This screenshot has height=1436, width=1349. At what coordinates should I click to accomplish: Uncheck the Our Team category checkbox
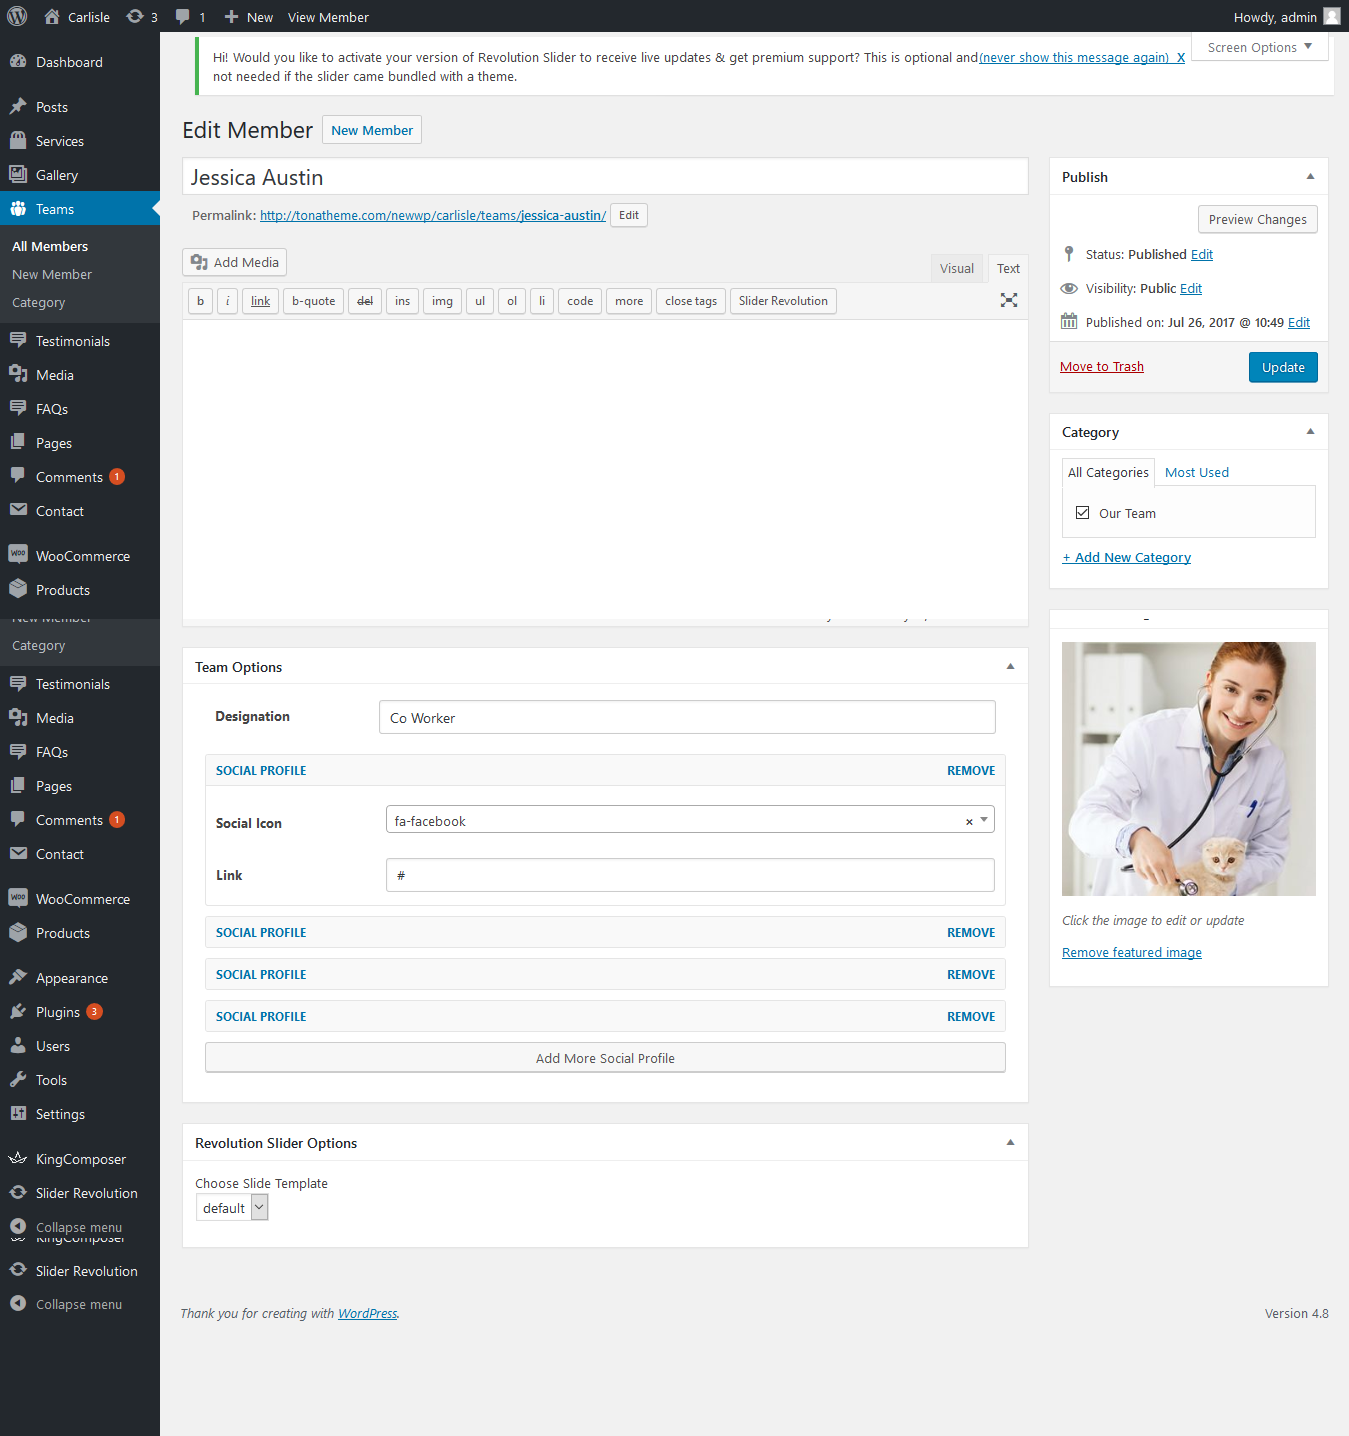1082,513
